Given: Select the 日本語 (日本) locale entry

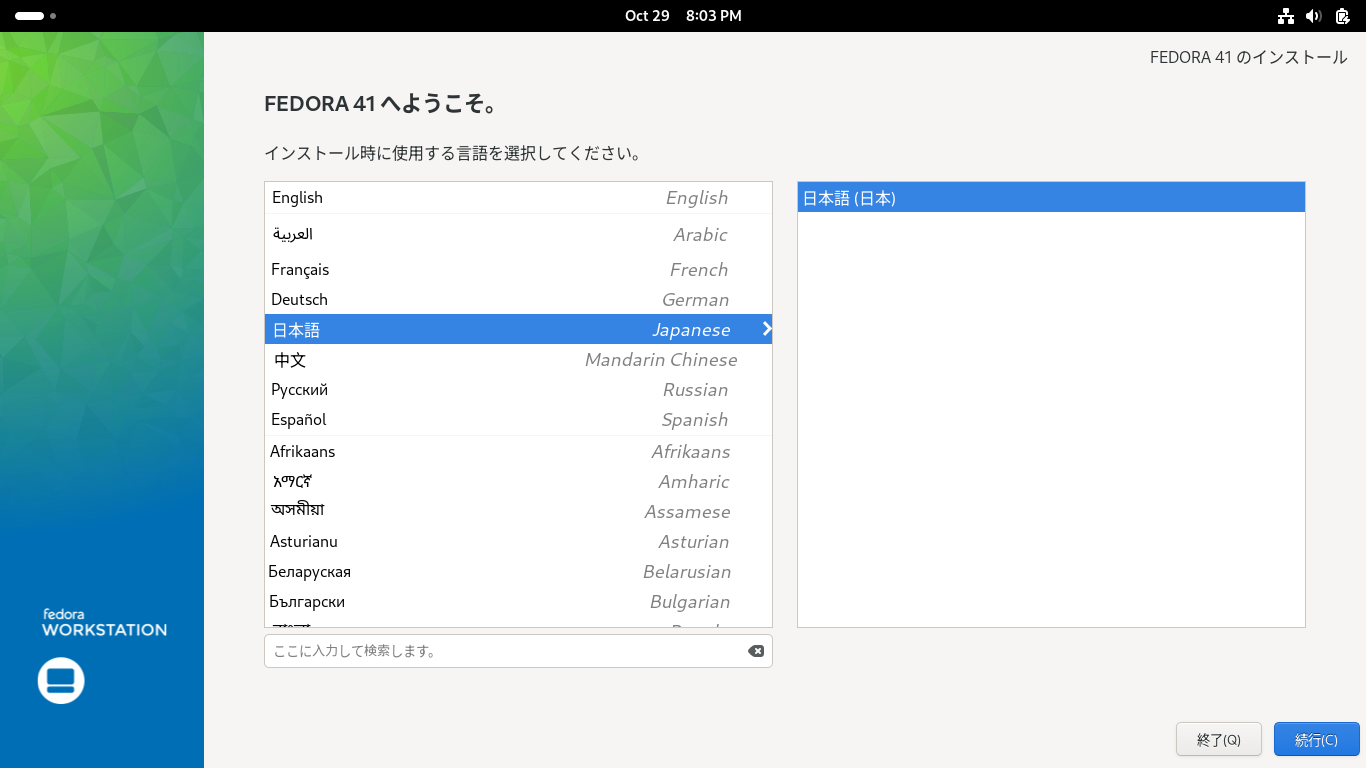Looking at the screenshot, I should point(1051,198).
